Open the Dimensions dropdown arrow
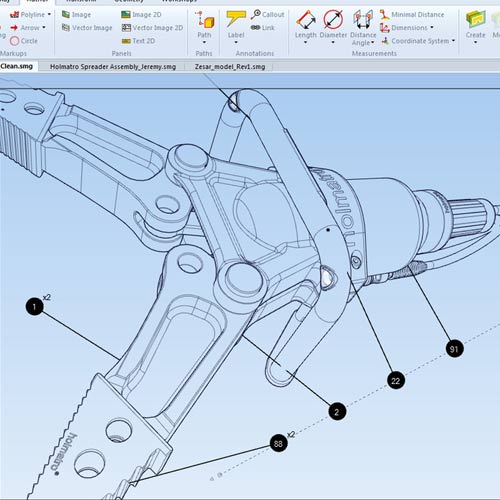500x500 pixels. click(x=432, y=27)
